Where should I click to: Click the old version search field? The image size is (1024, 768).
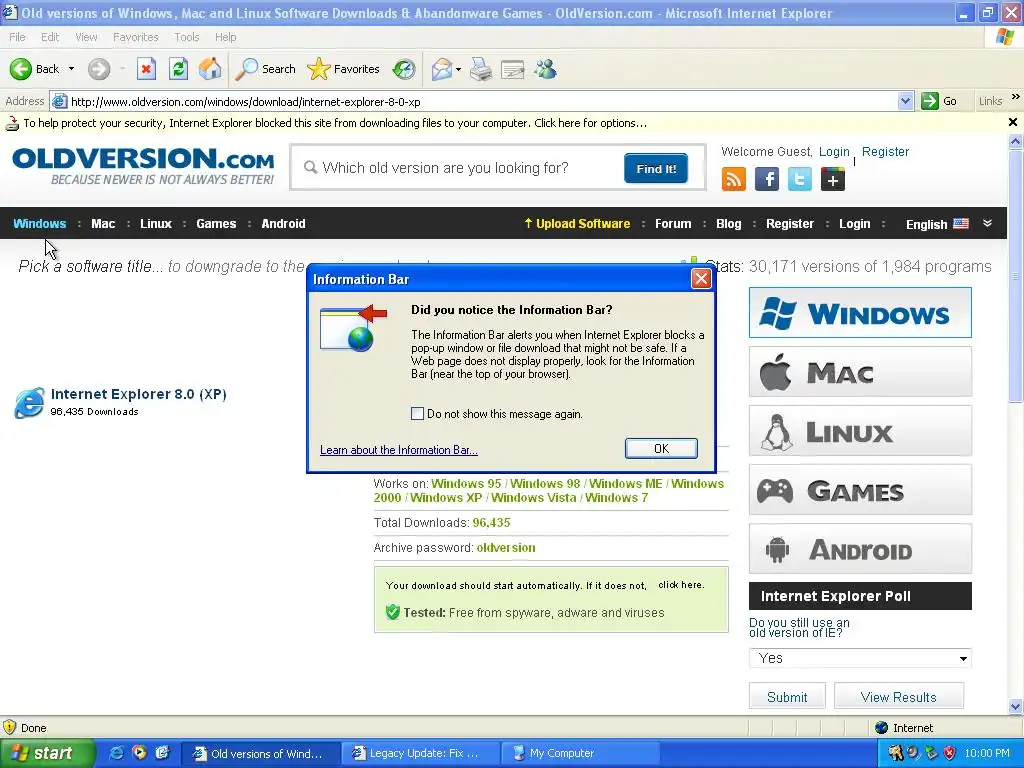pos(457,168)
